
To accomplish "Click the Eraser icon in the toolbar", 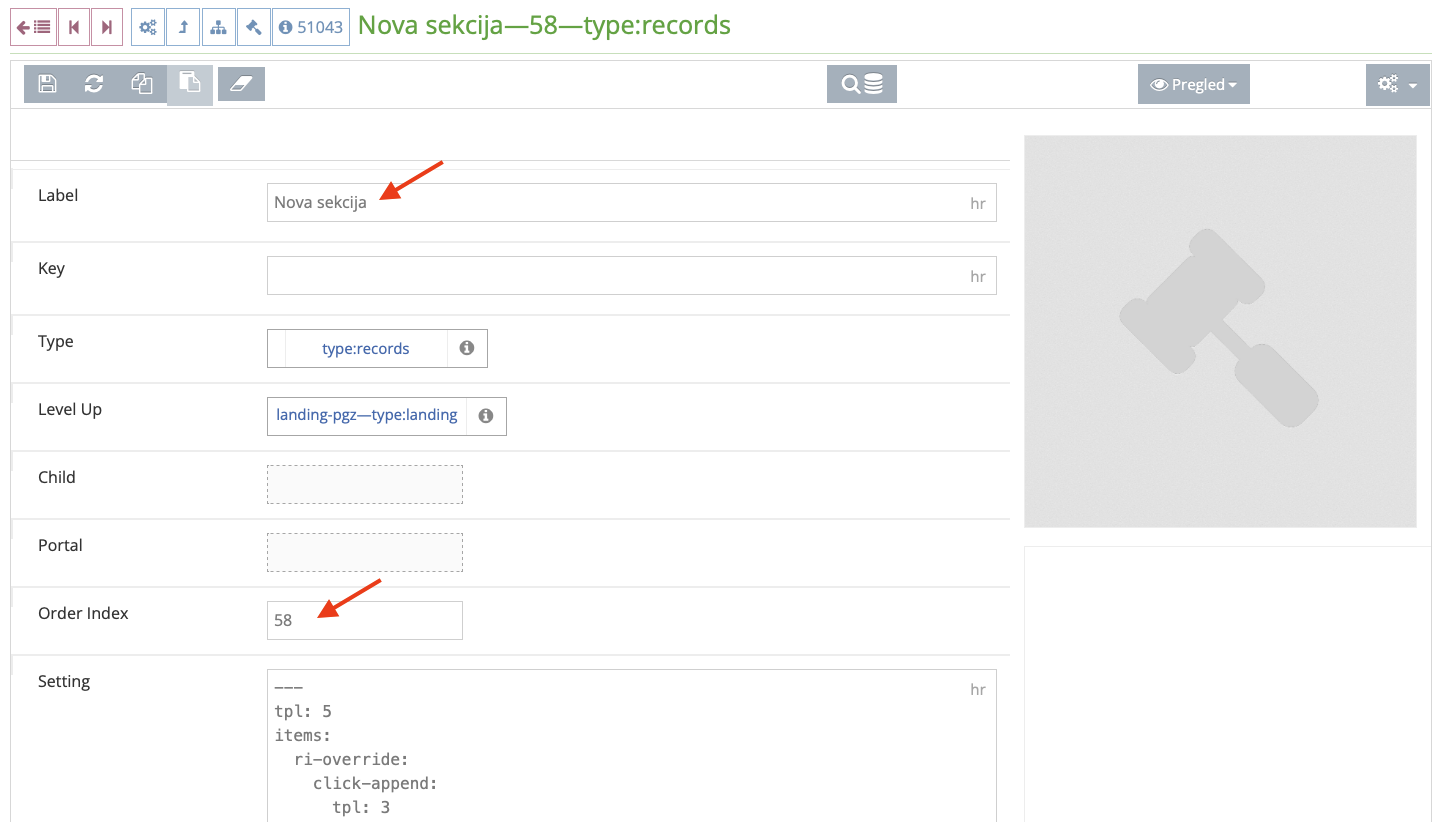I will coord(241,84).
